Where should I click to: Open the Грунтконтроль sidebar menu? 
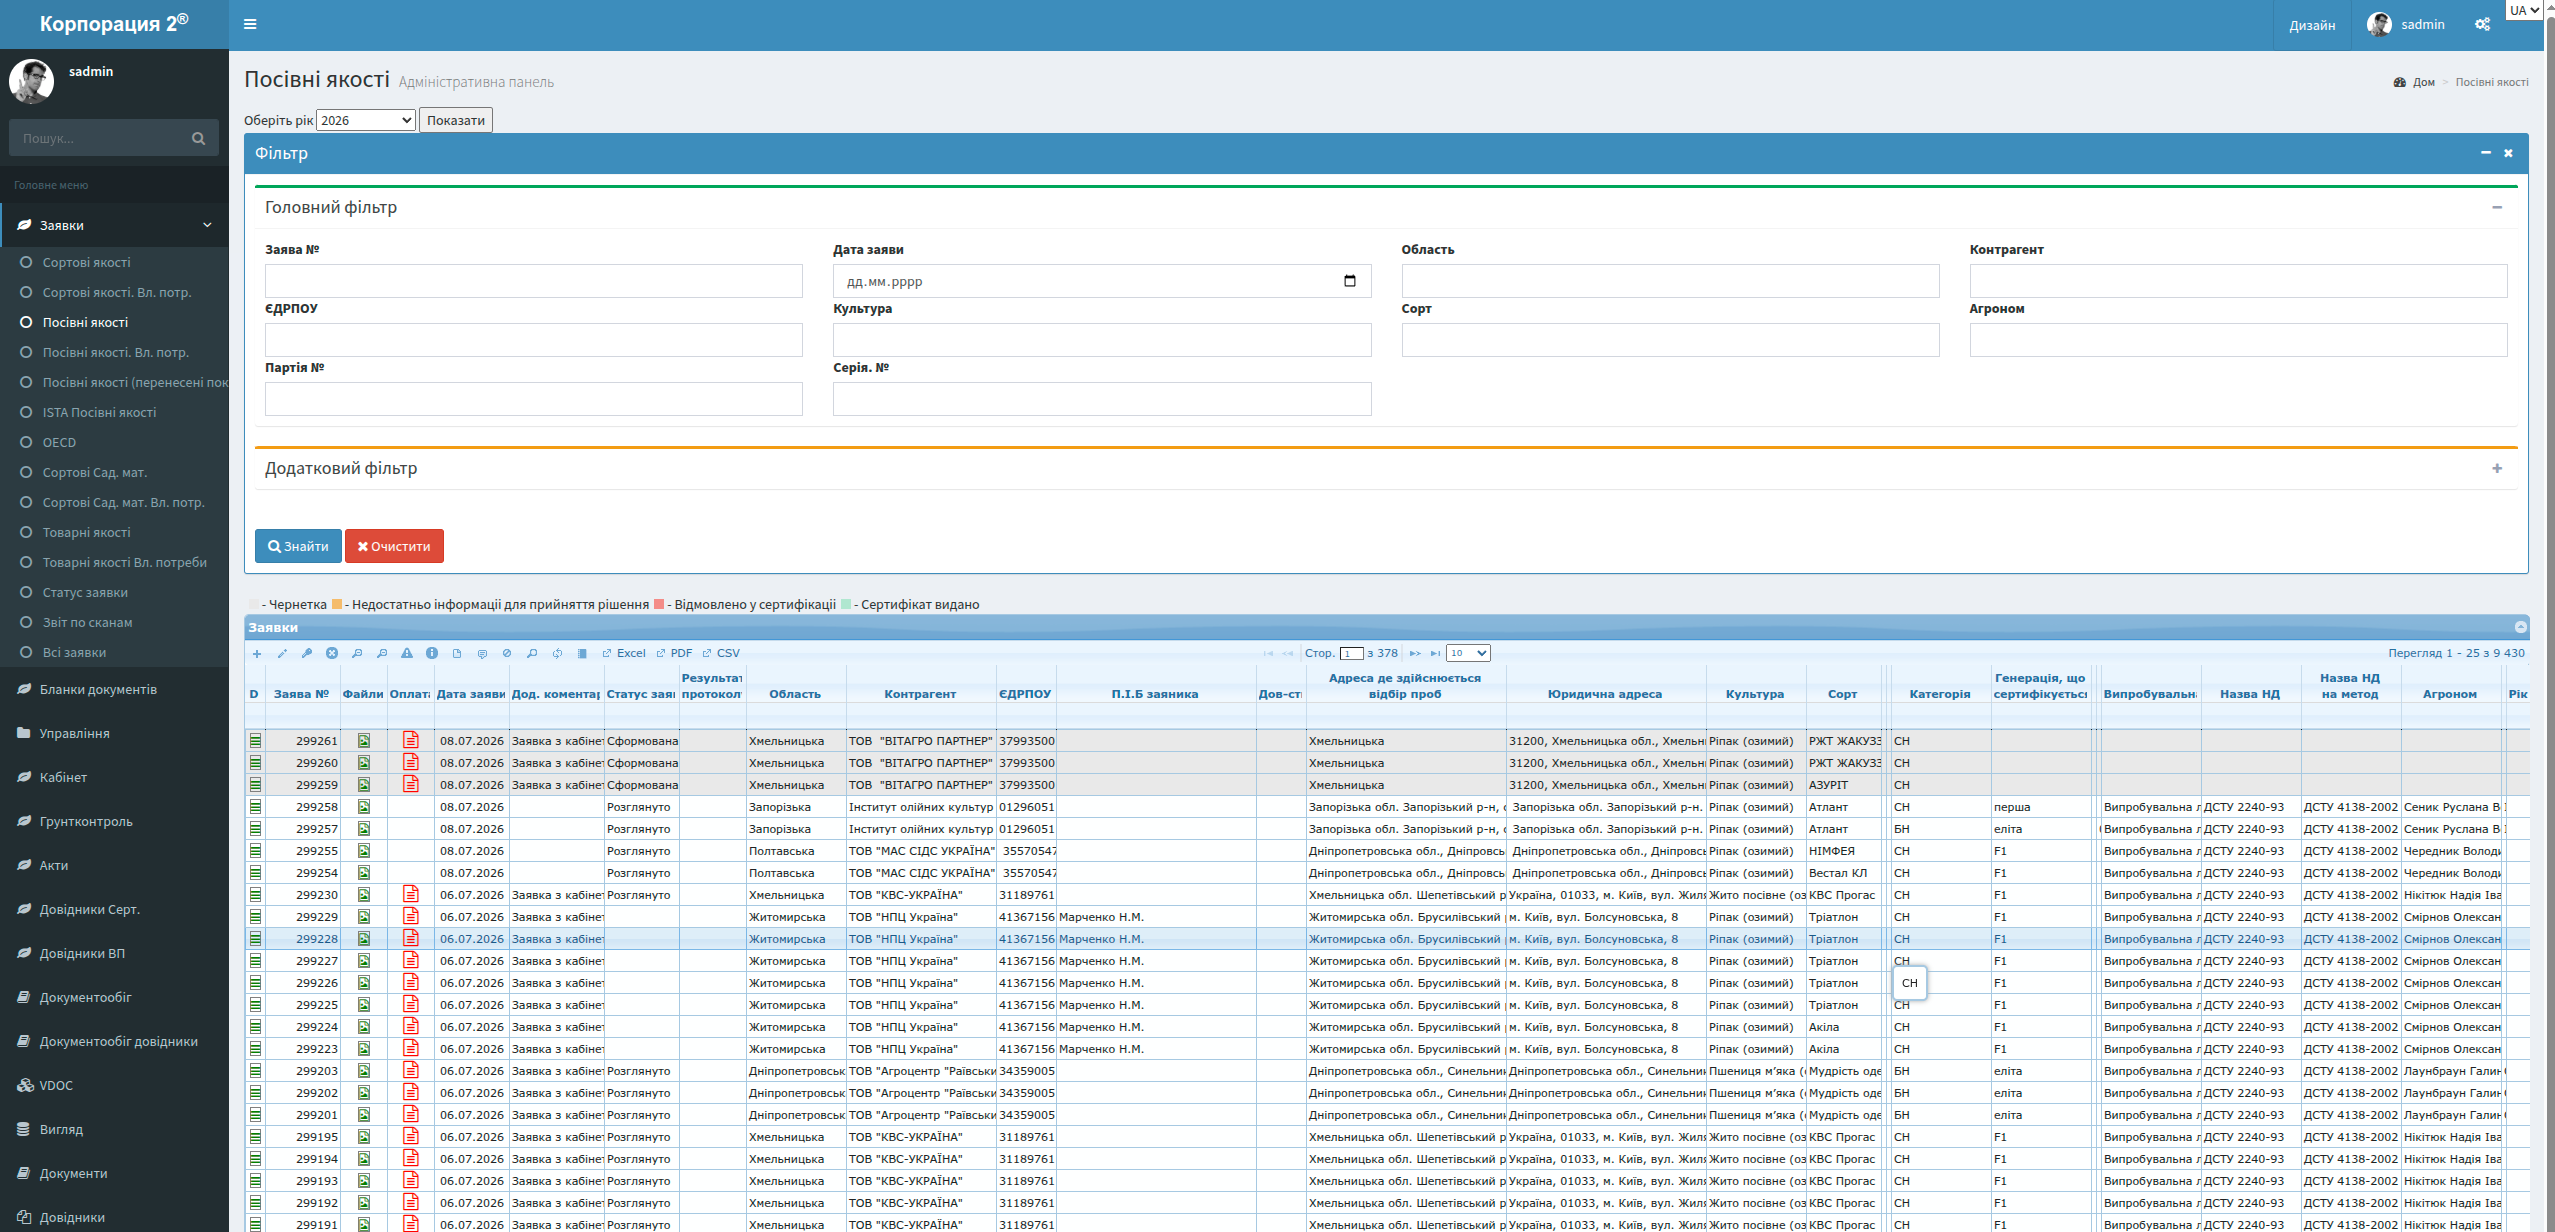[86, 821]
